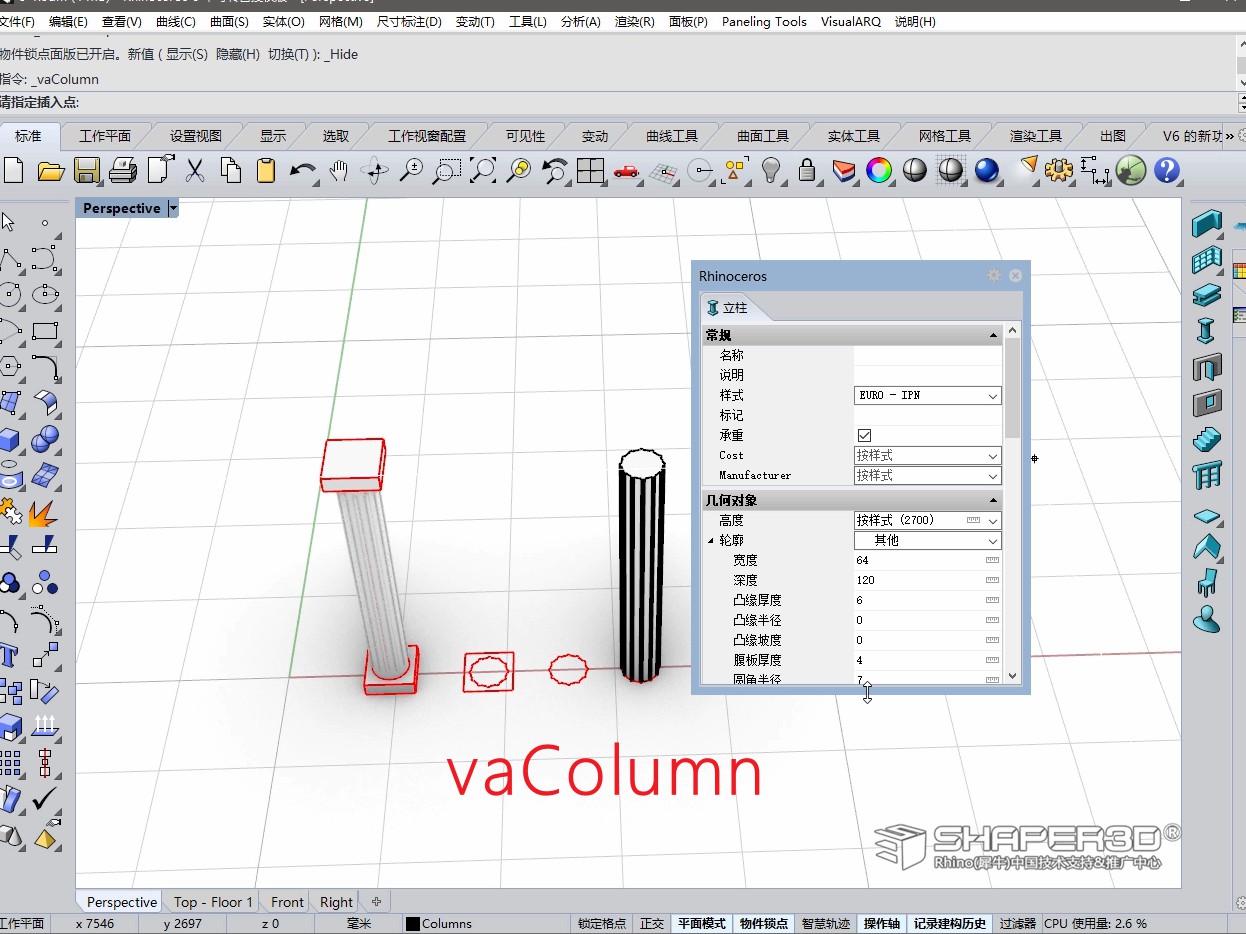The image size is (1246, 934).
Task: Open the Paneling Tools menu
Action: pos(764,21)
